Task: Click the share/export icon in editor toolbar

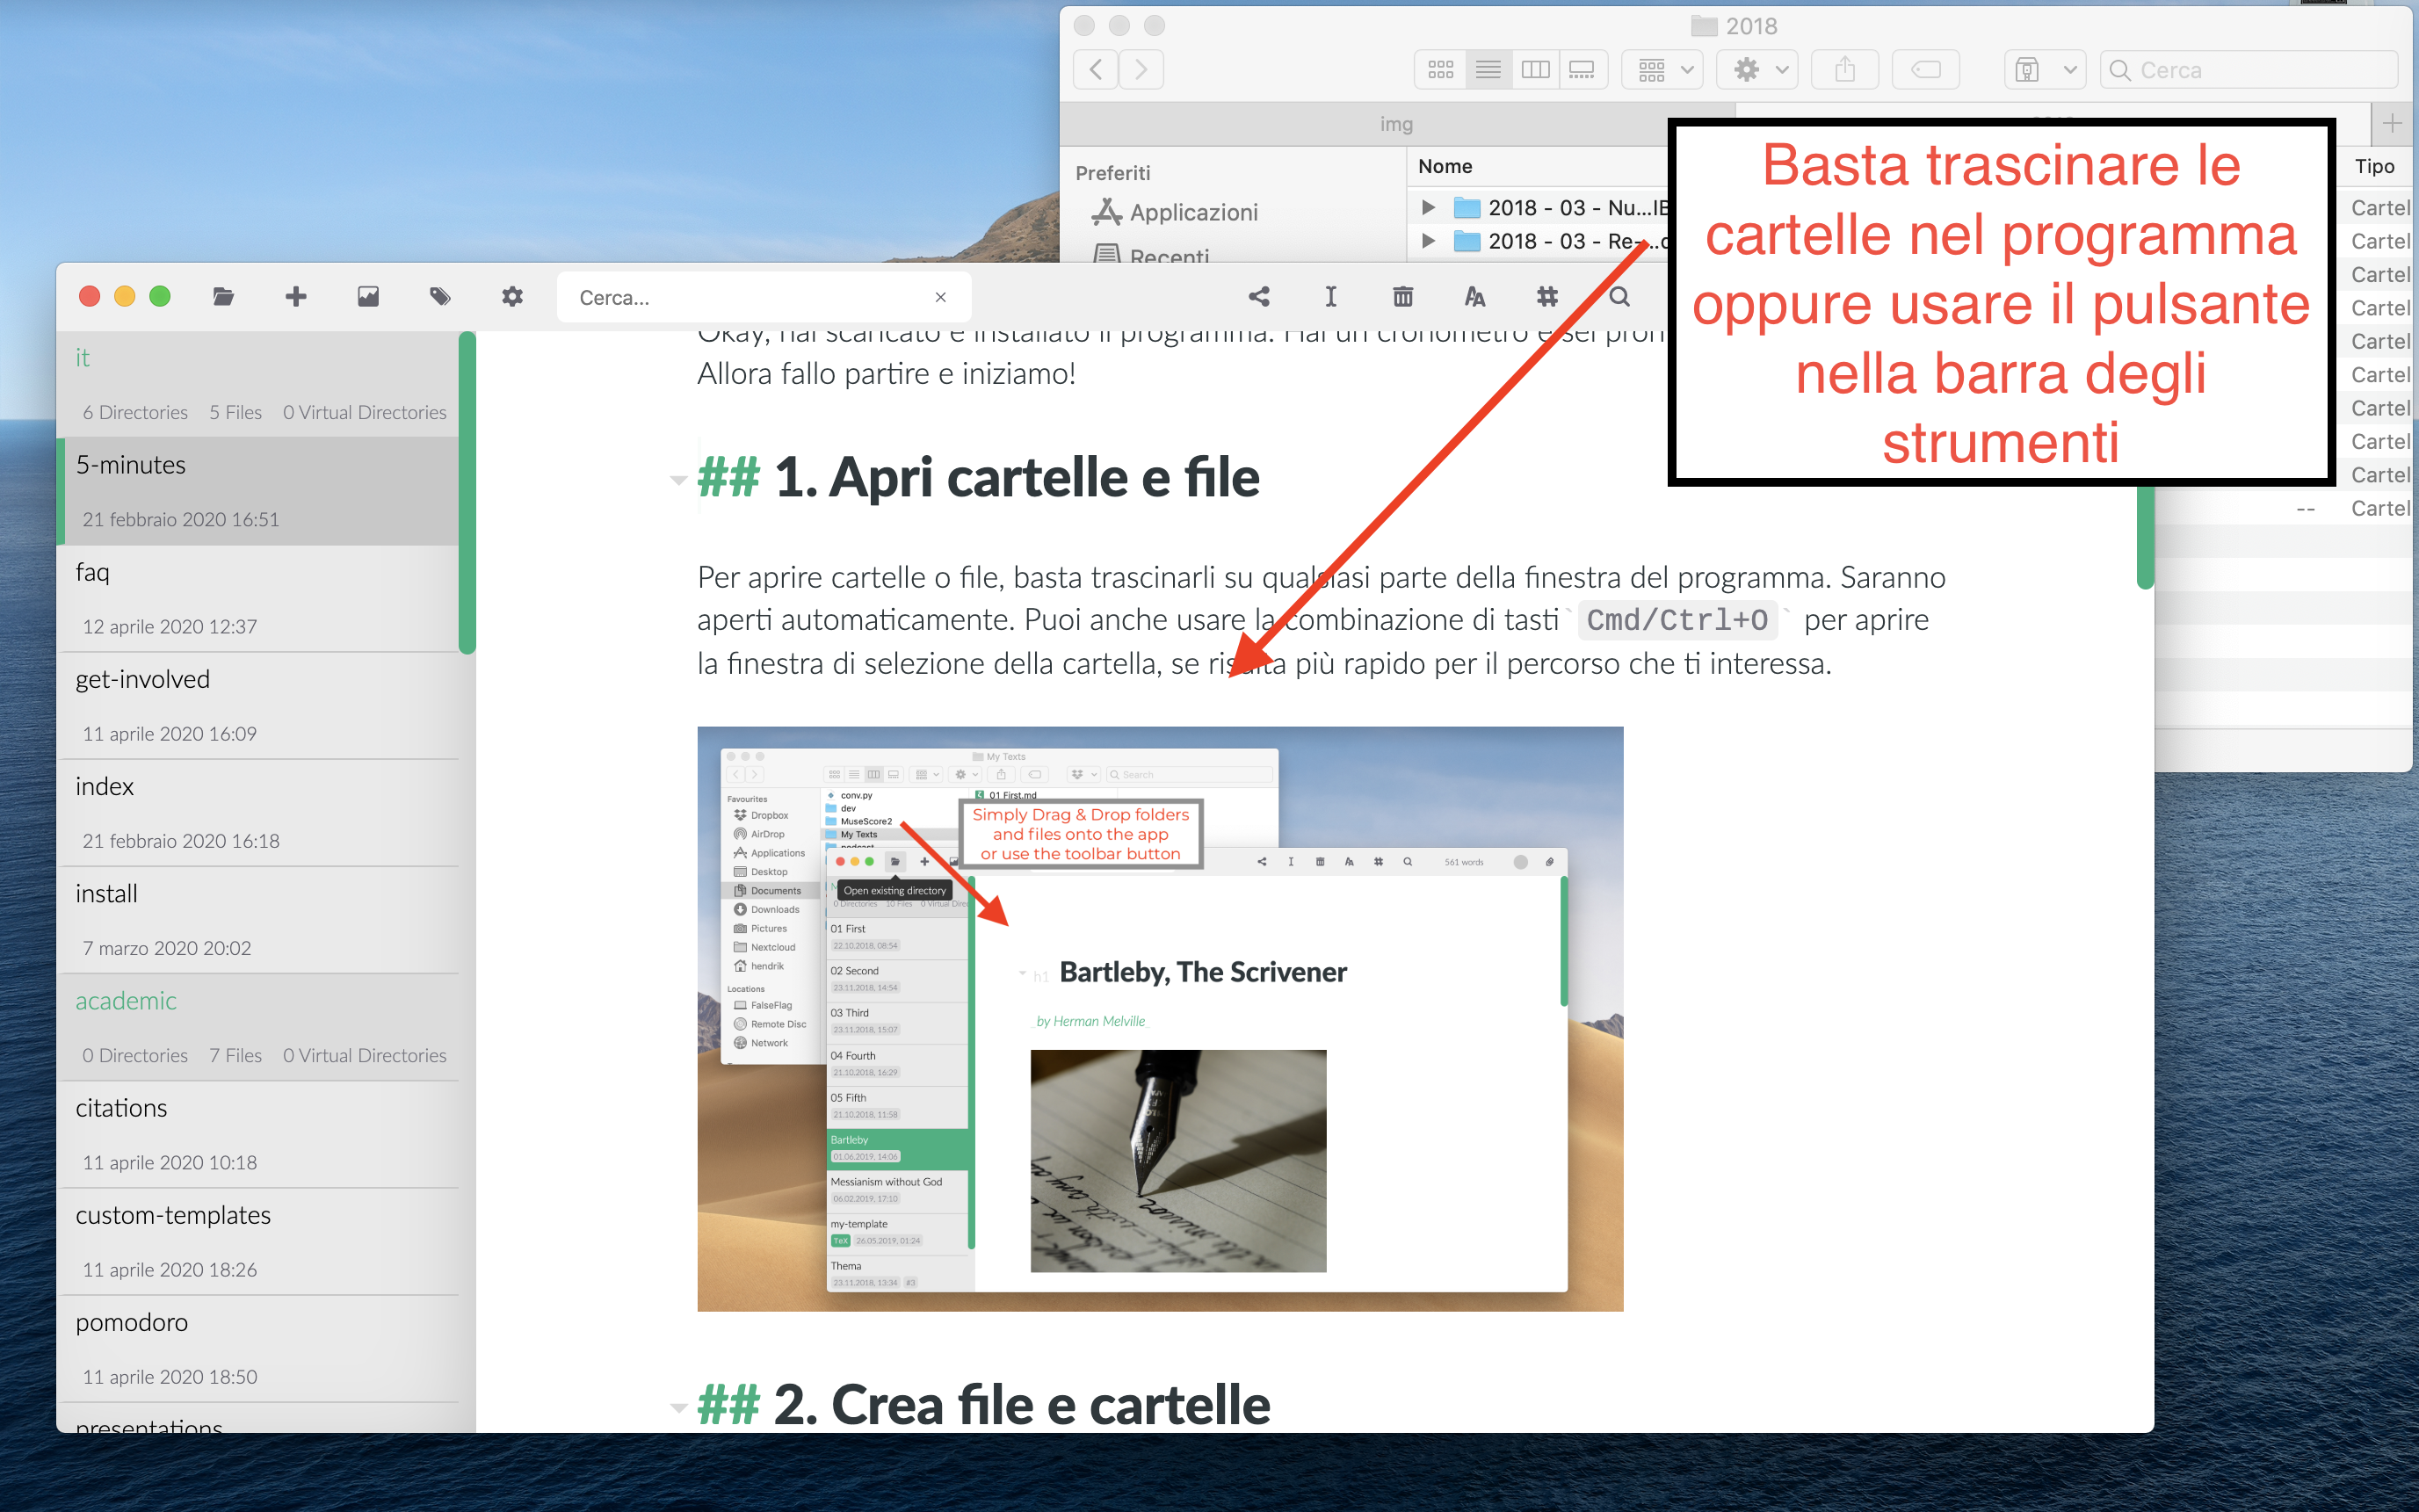Action: pos(1259,297)
